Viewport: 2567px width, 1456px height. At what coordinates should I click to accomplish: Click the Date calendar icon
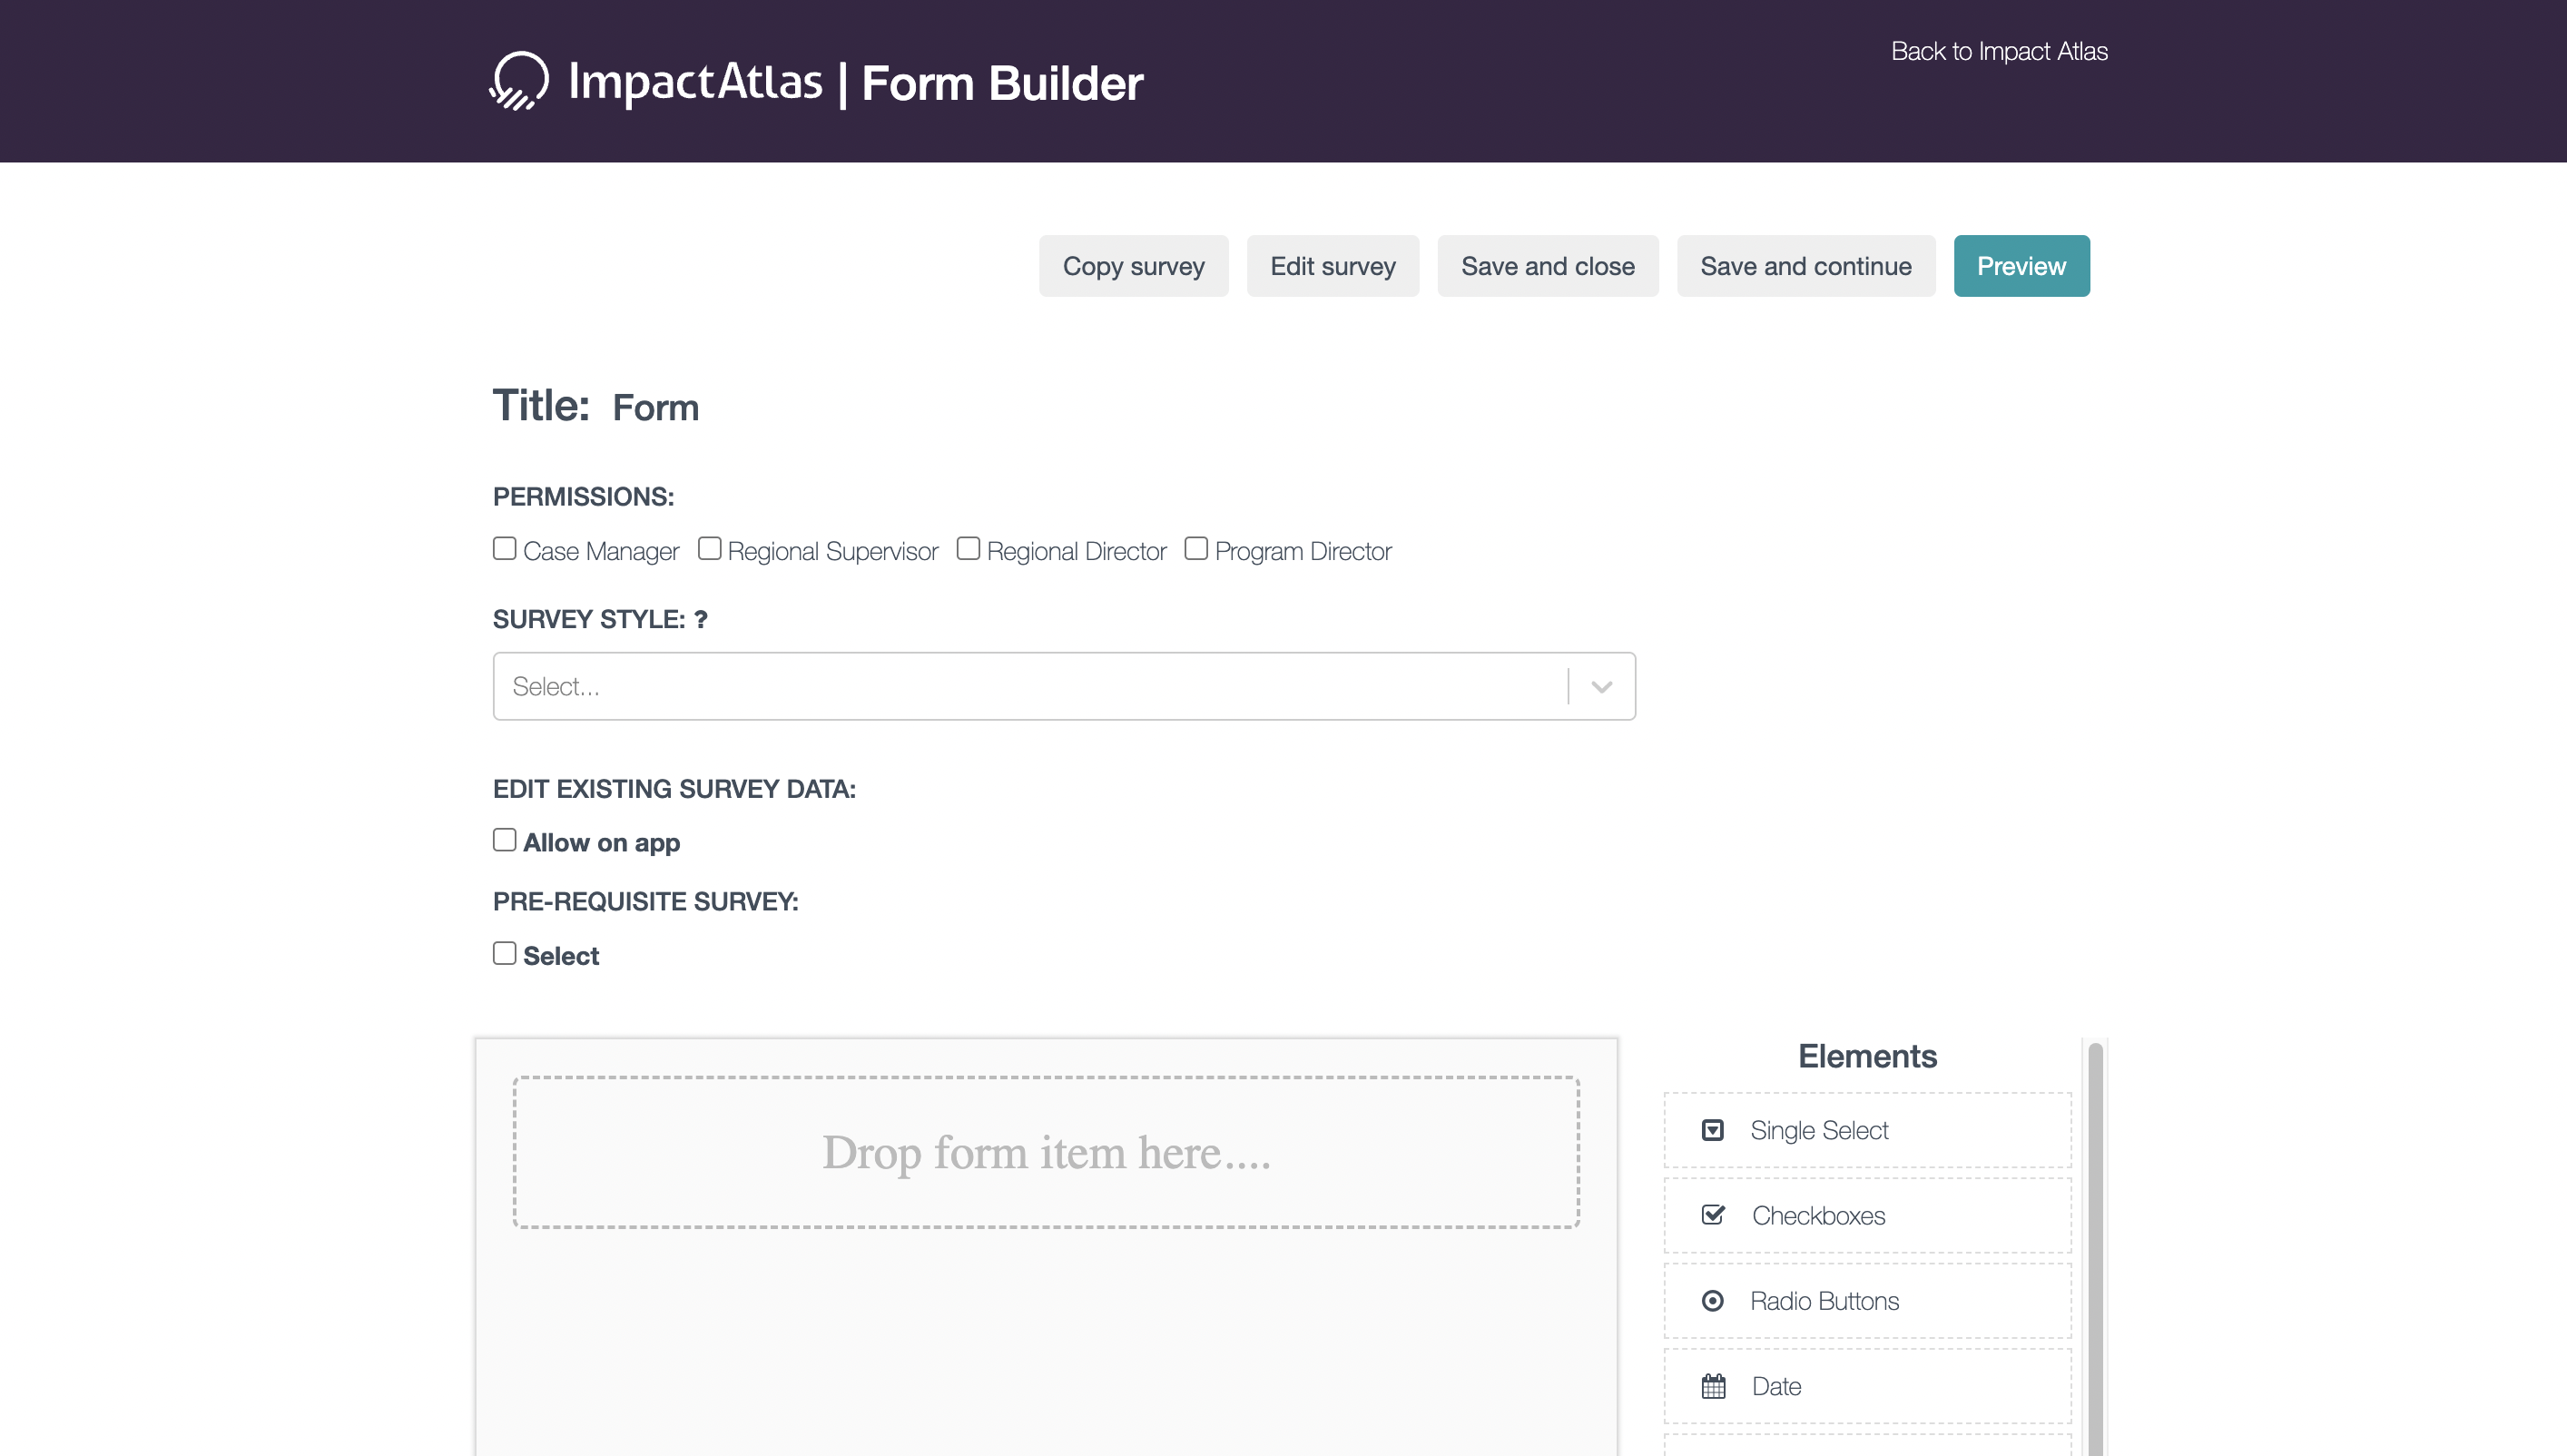point(1712,1386)
